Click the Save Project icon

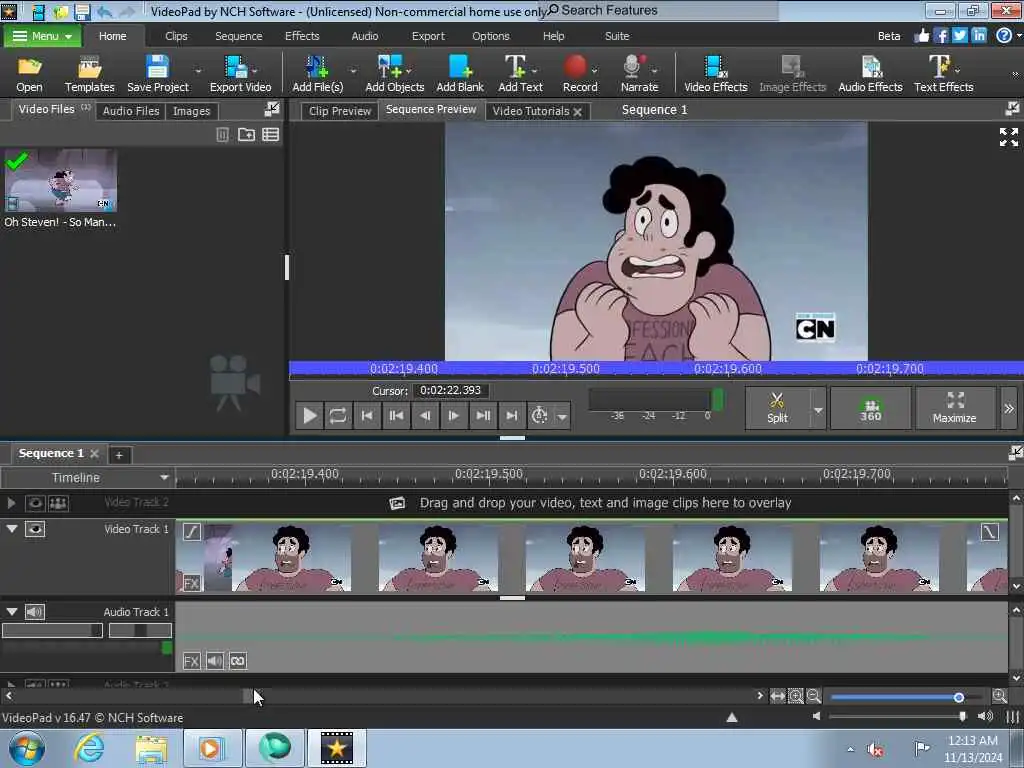point(157,74)
